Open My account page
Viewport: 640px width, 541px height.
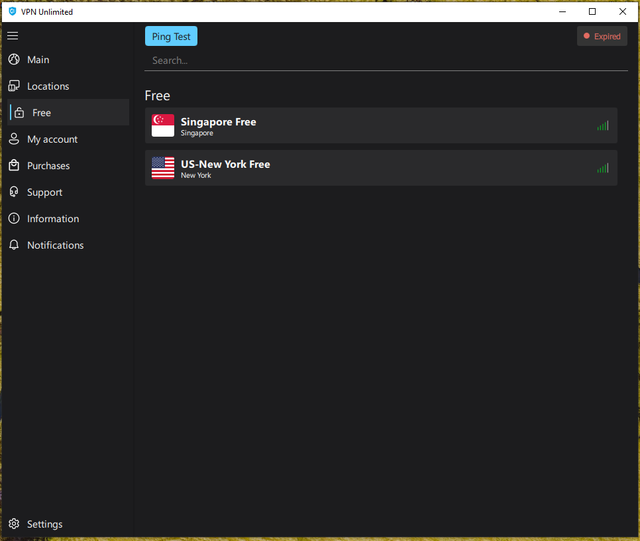[68, 139]
